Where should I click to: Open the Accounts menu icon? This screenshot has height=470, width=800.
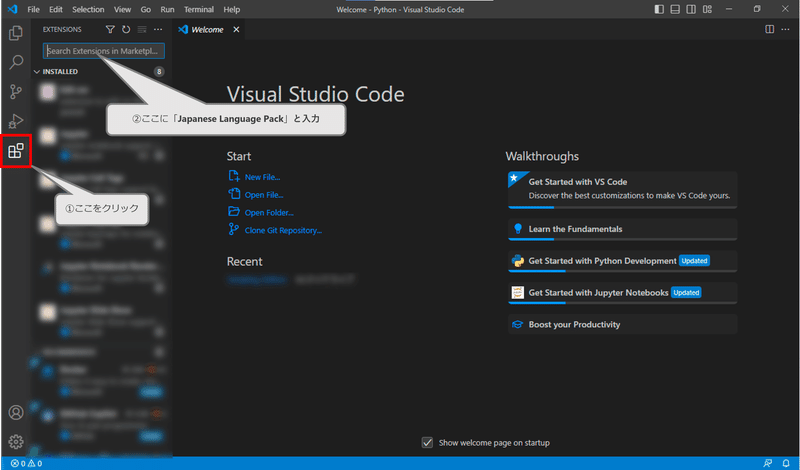16,412
